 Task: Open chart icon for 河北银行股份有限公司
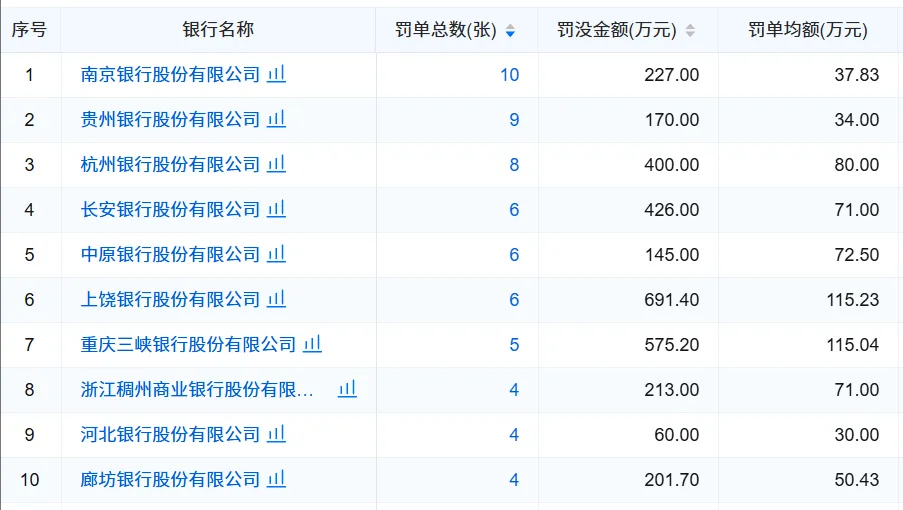(x=276, y=433)
